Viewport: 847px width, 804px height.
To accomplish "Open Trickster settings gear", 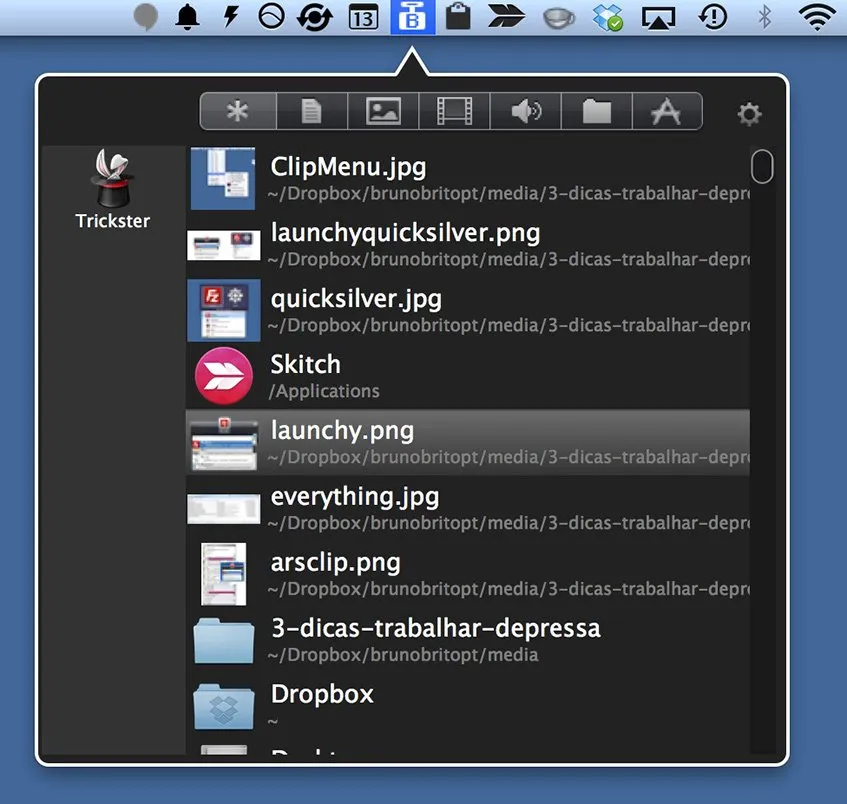I will [749, 114].
